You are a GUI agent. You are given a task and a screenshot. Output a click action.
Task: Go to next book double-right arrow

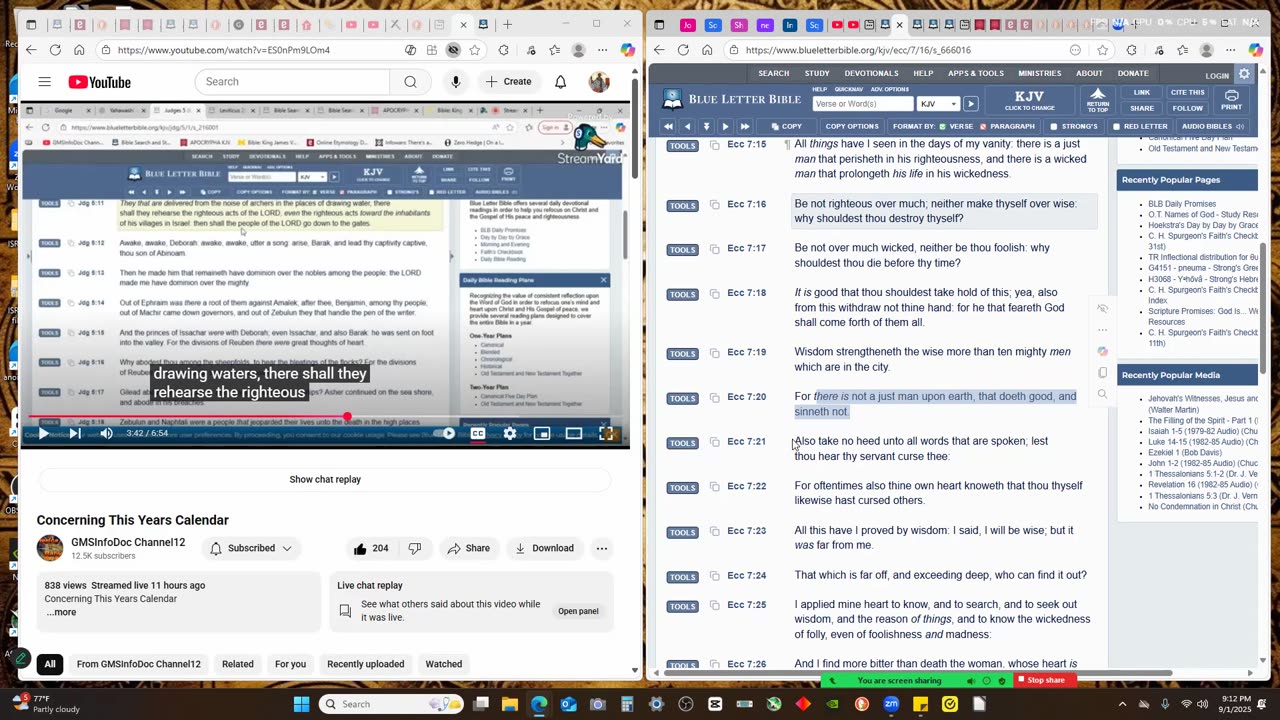pyautogui.click(x=744, y=127)
